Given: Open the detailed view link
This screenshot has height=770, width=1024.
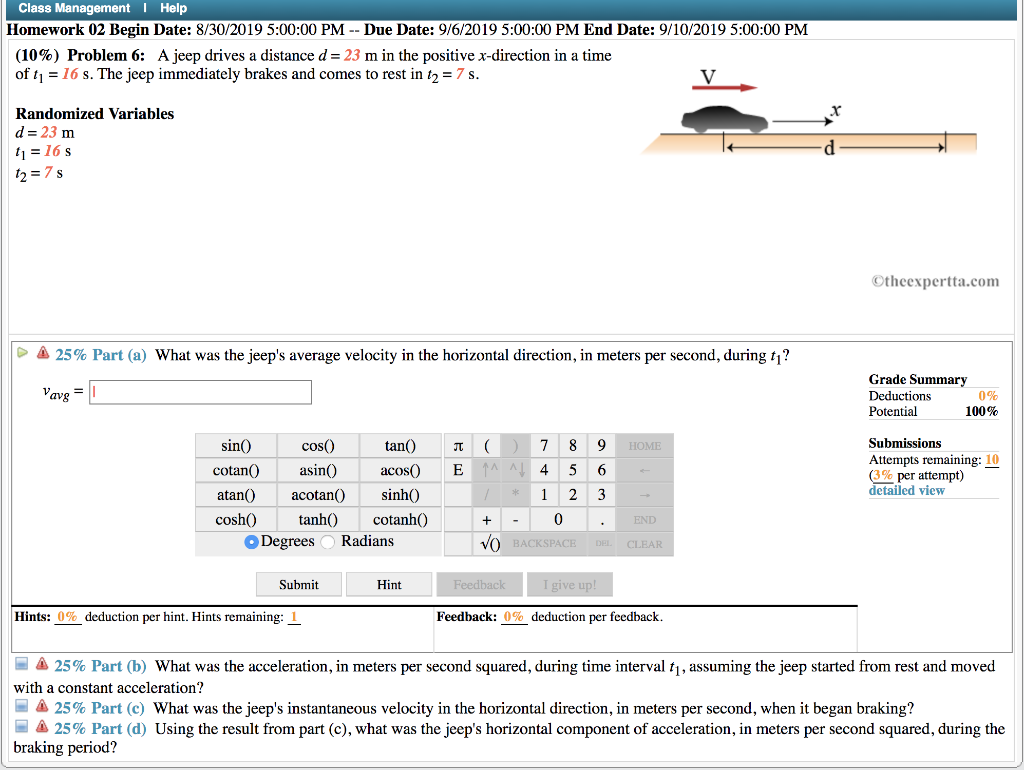Looking at the screenshot, I should coord(906,490).
